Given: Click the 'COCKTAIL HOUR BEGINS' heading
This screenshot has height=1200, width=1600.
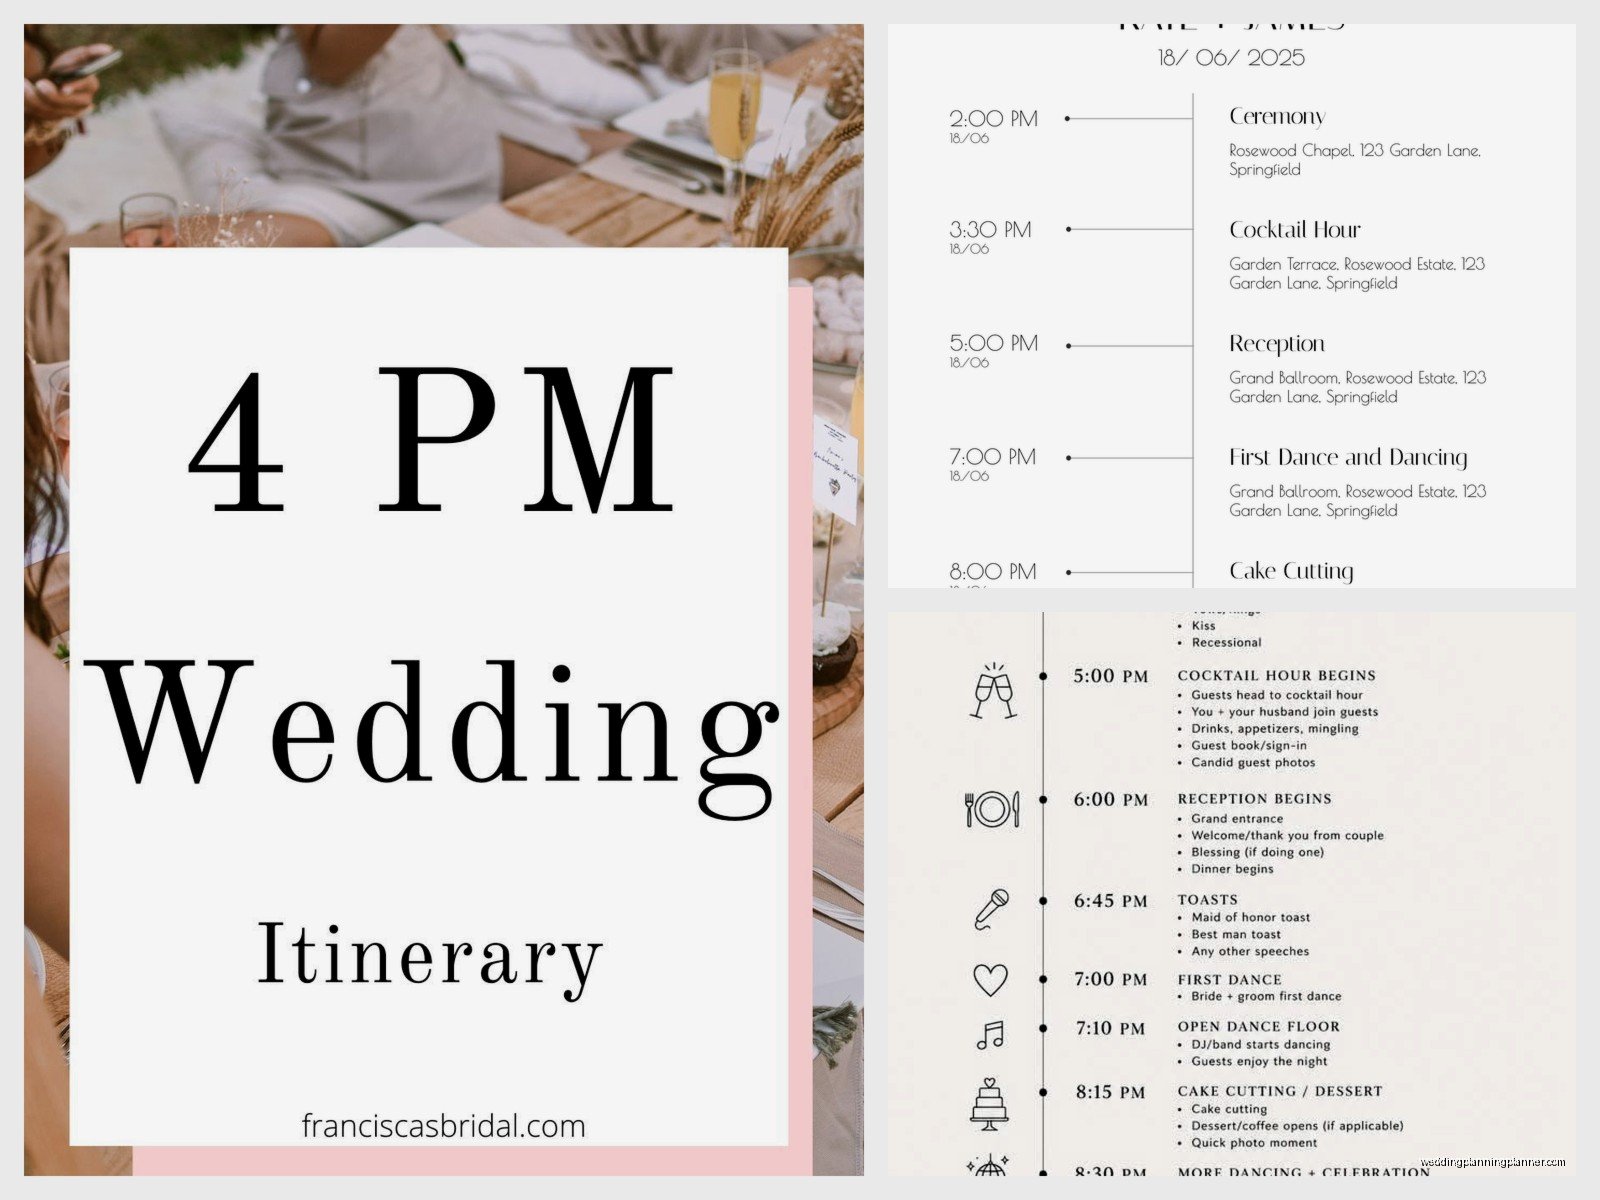Looking at the screenshot, I should pos(1277,676).
